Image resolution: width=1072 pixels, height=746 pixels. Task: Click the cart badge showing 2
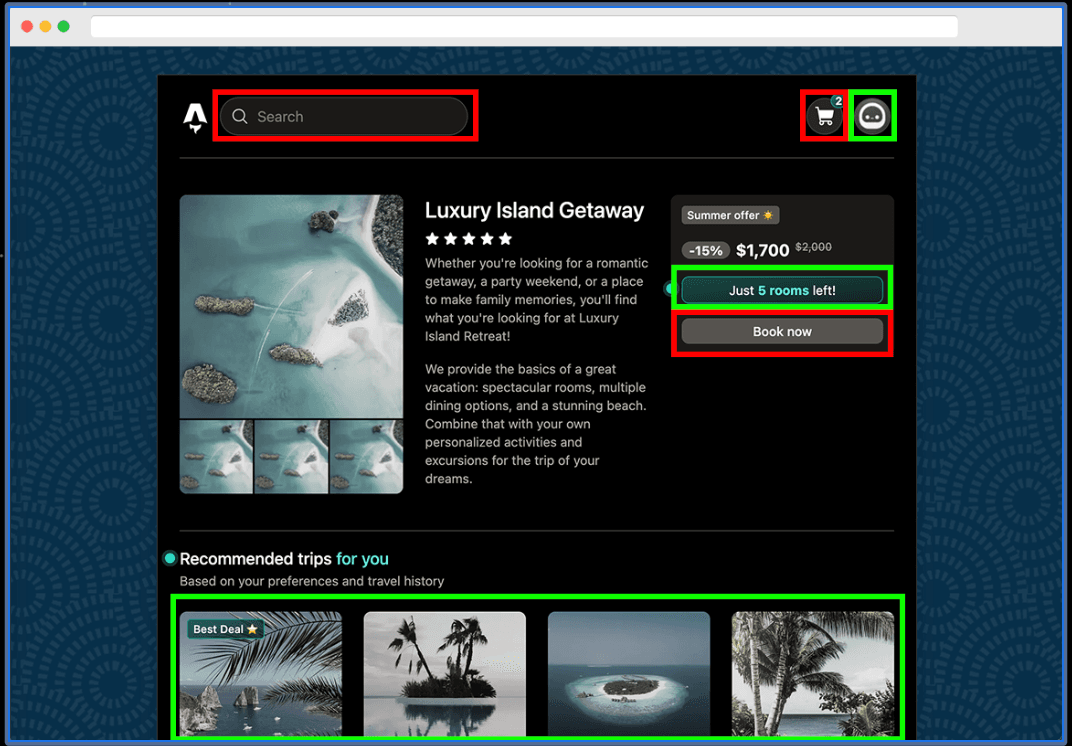click(x=838, y=101)
